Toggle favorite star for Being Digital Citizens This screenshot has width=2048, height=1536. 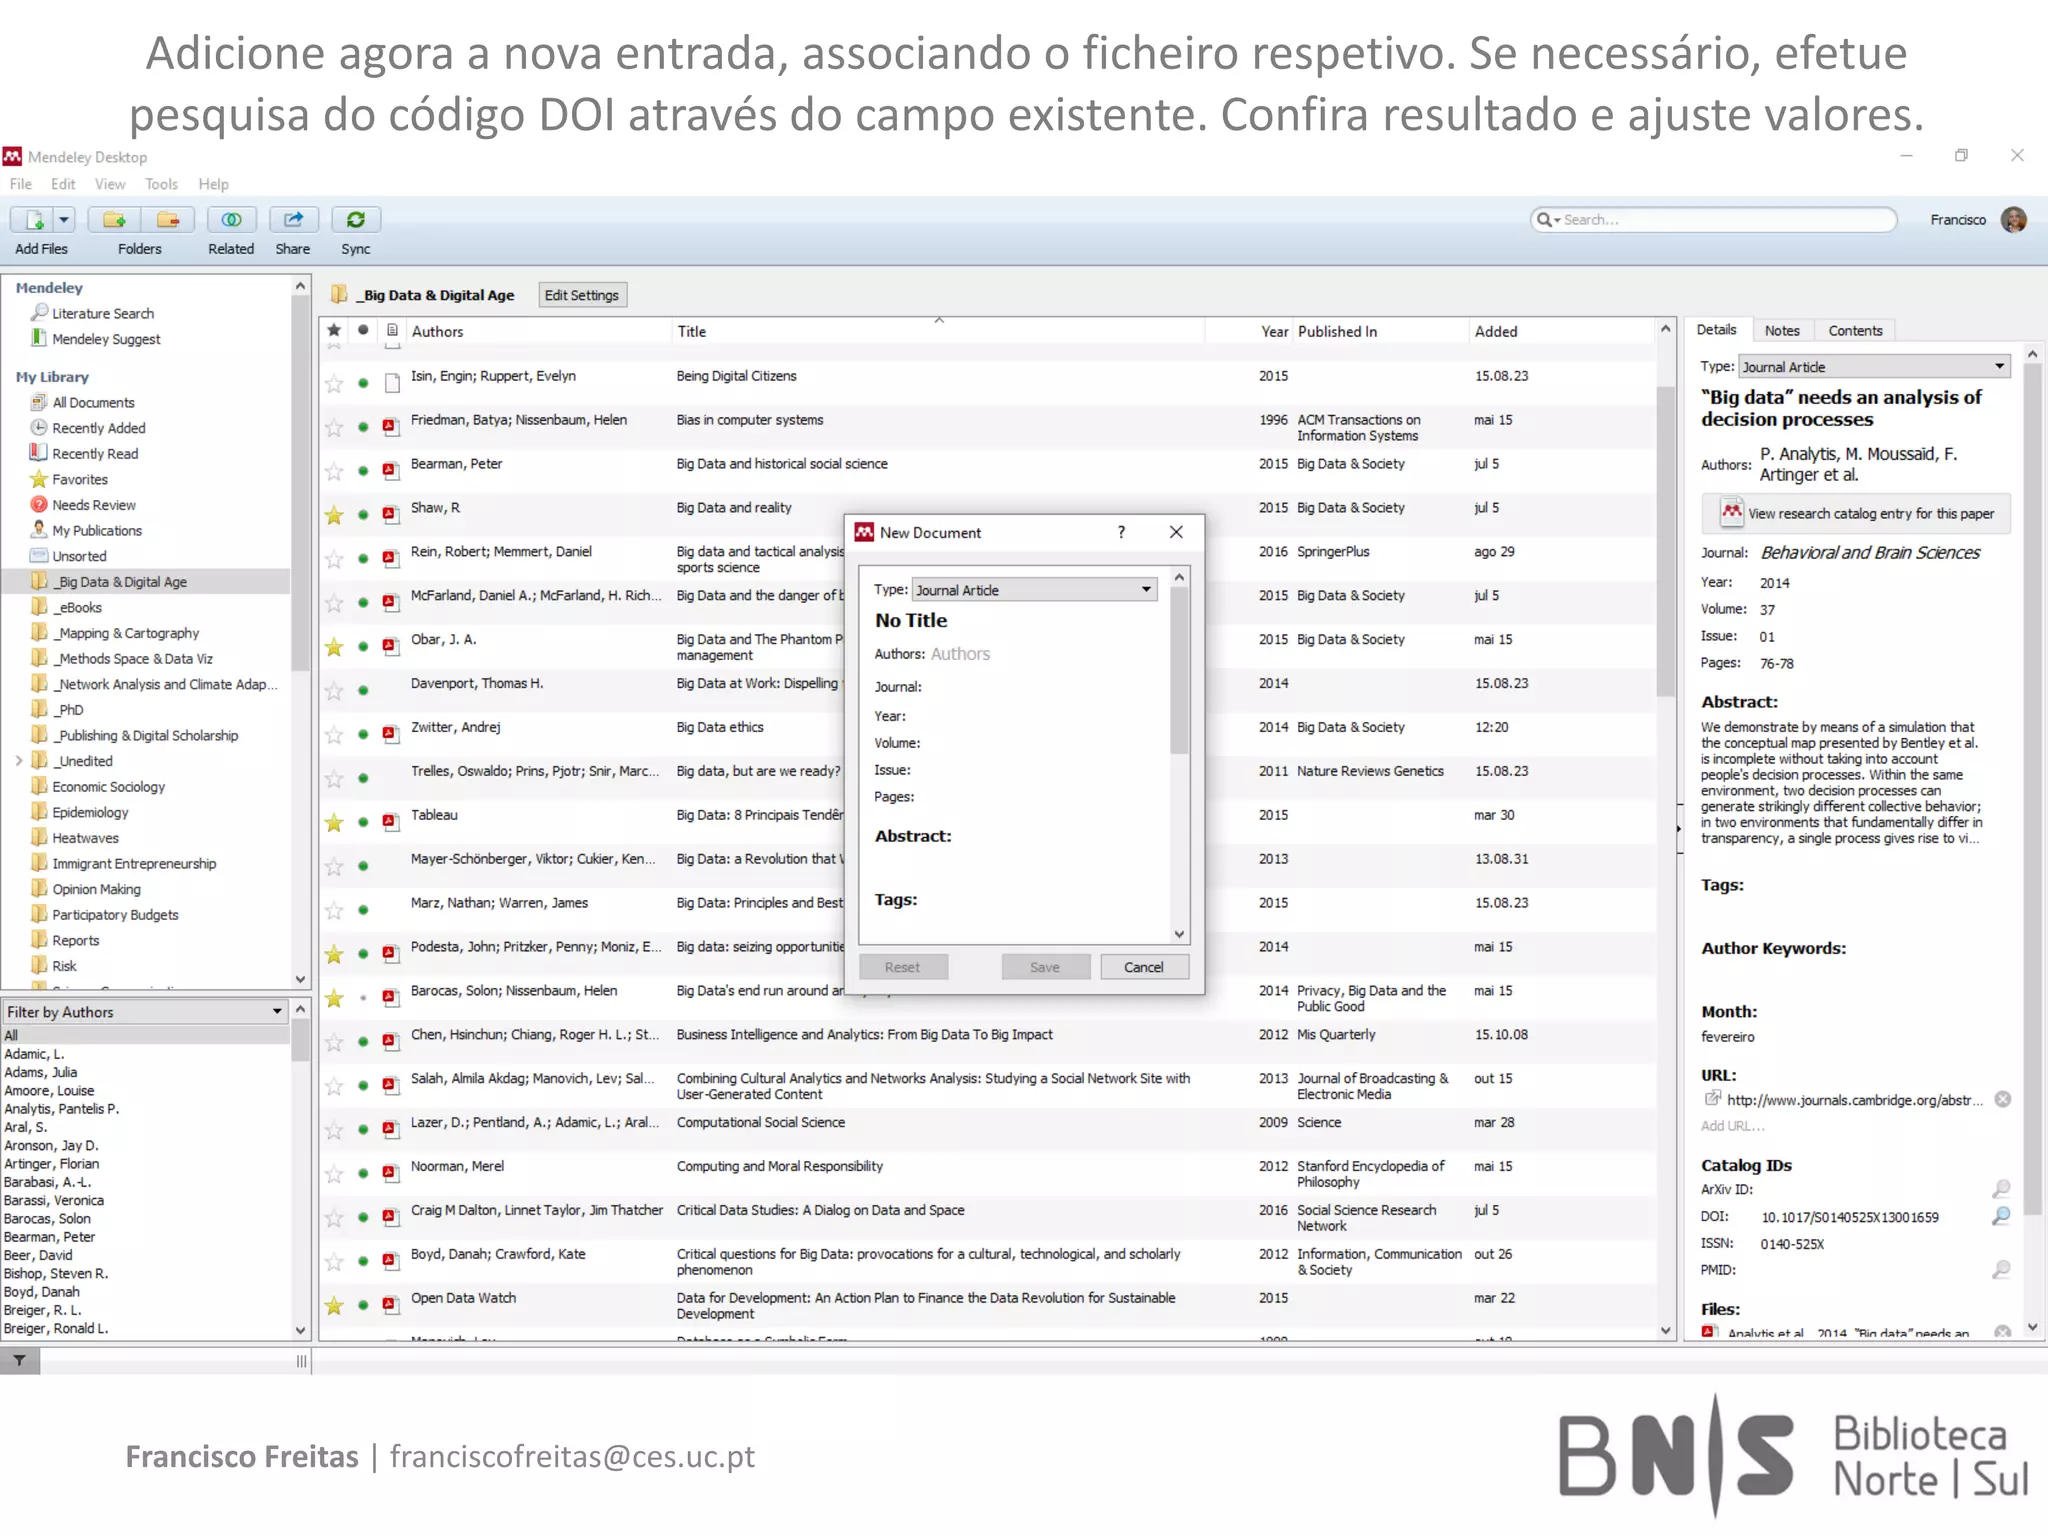334,384
